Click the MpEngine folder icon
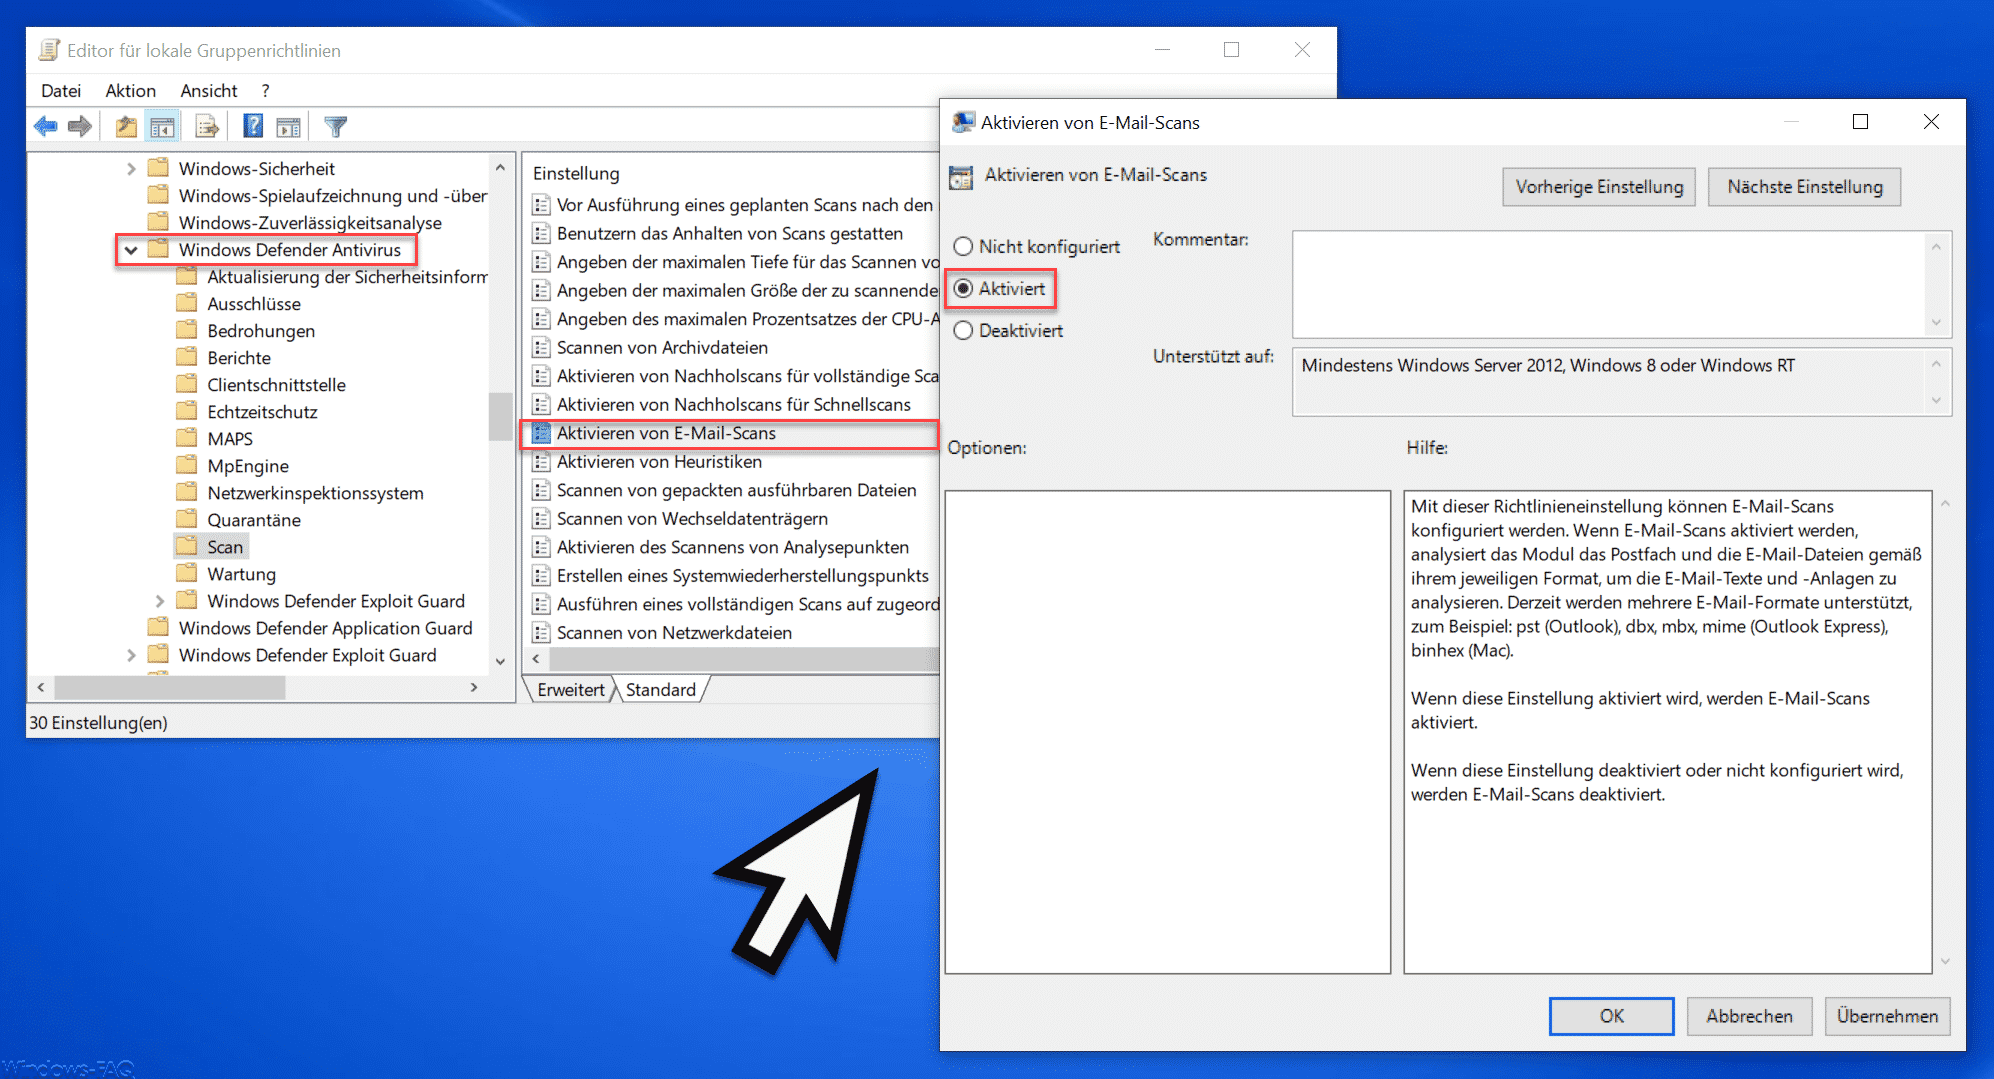 pos(187,465)
